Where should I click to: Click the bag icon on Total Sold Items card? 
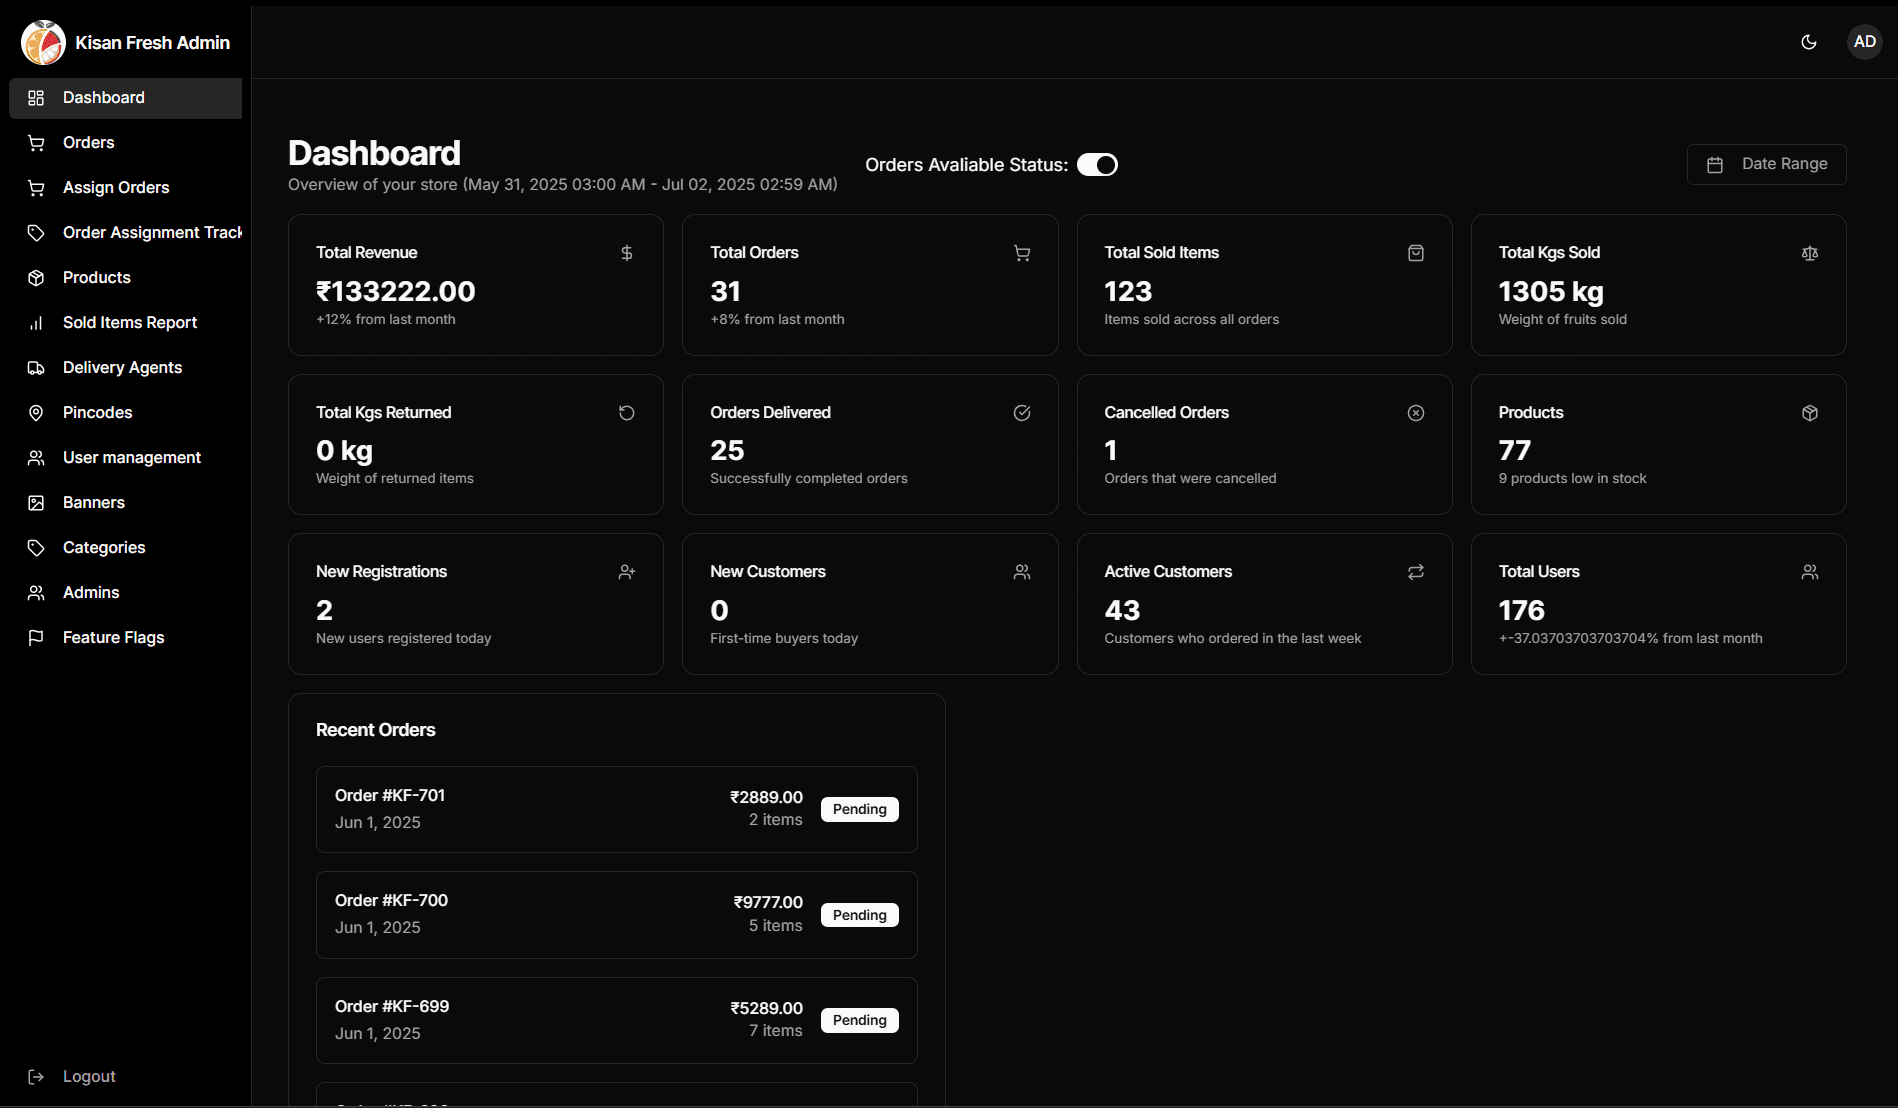pos(1416,253)
